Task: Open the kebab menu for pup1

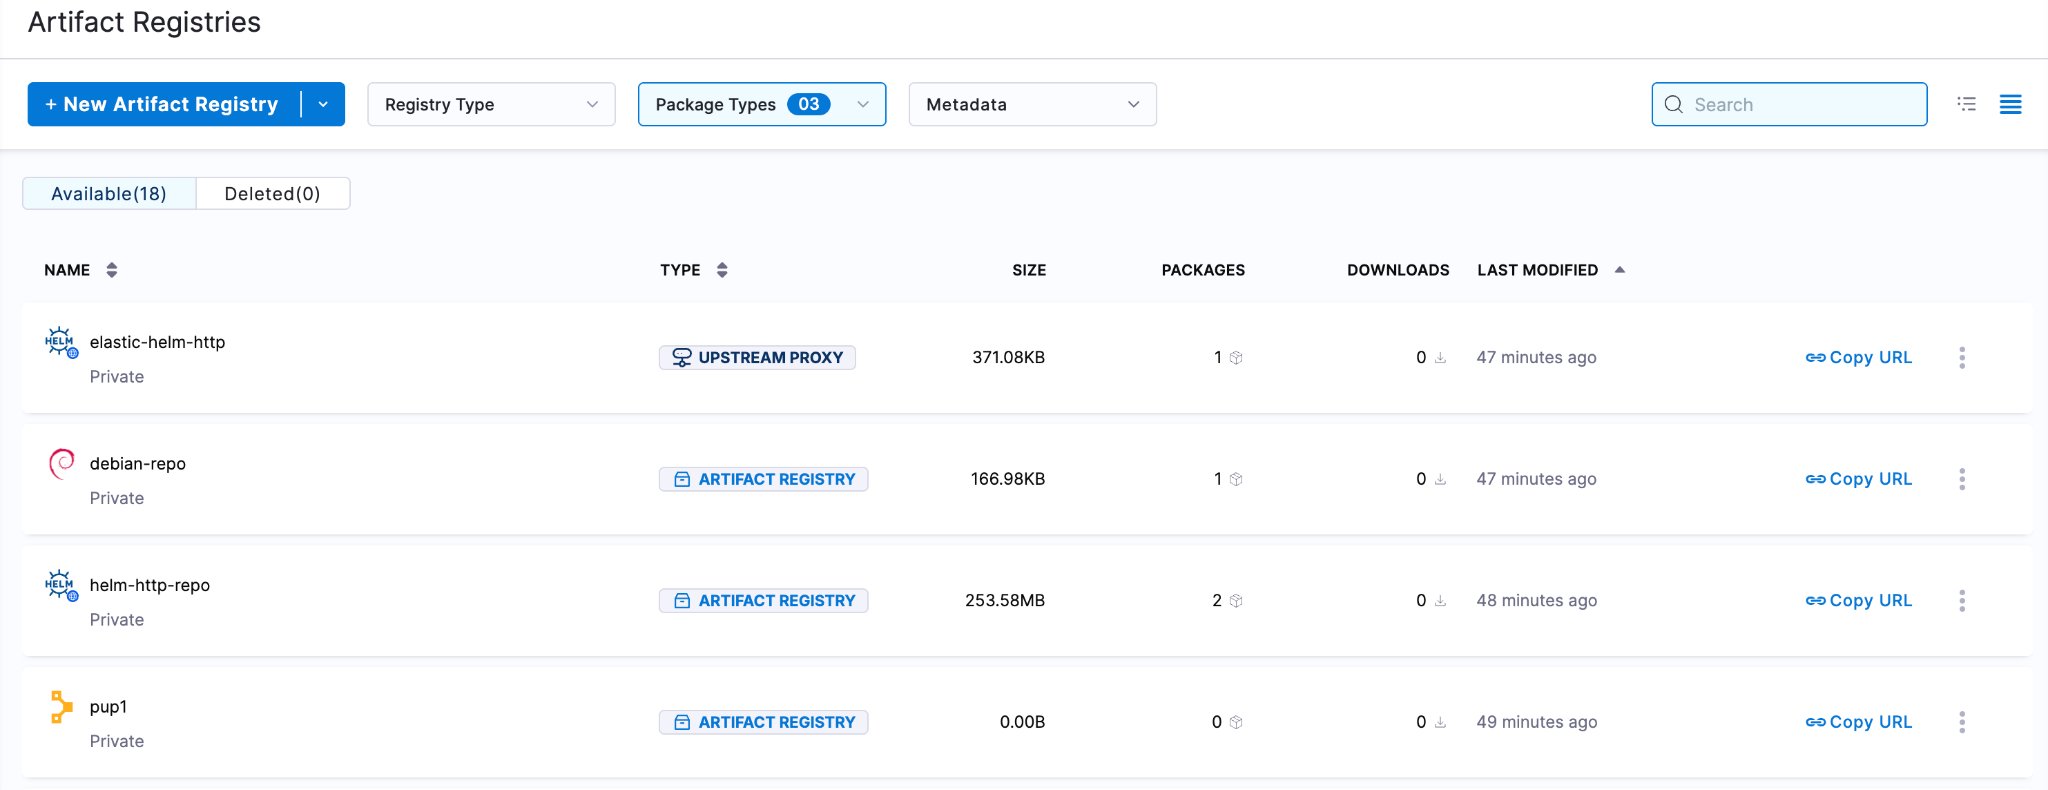Action: coord(1962,722)
